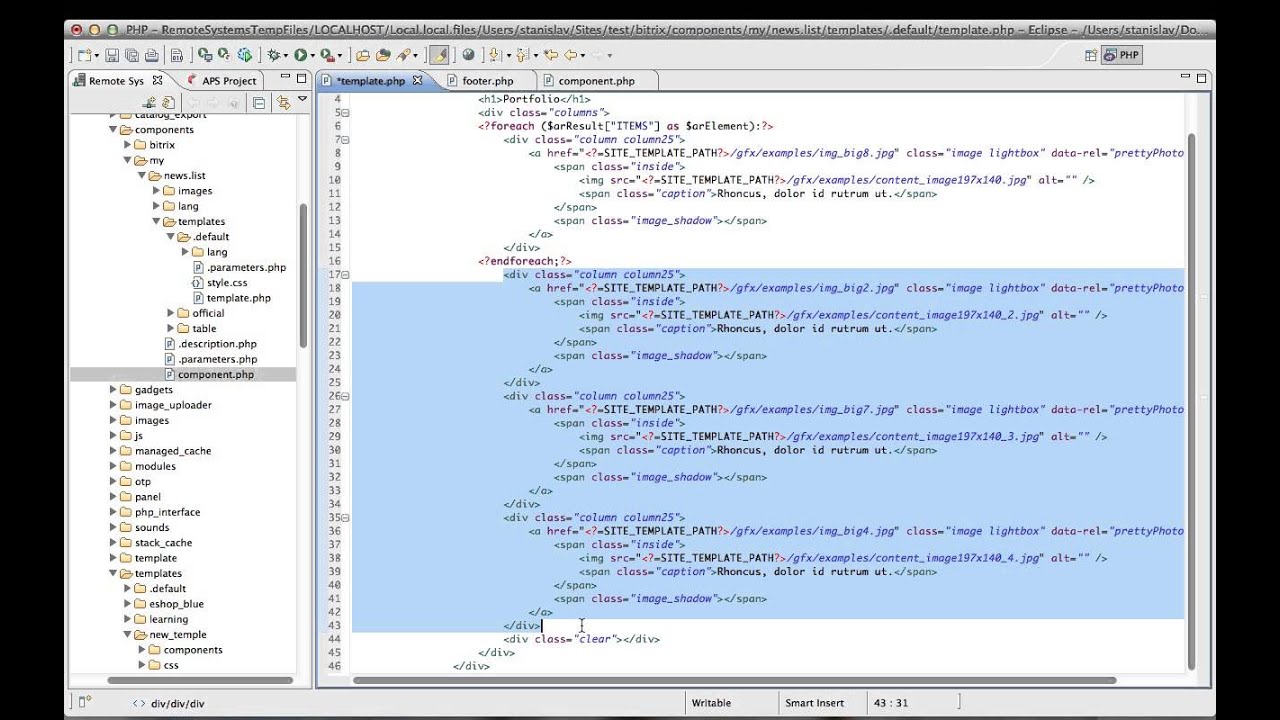
Task: Maximize the editor area
Action: [1201, 78]
